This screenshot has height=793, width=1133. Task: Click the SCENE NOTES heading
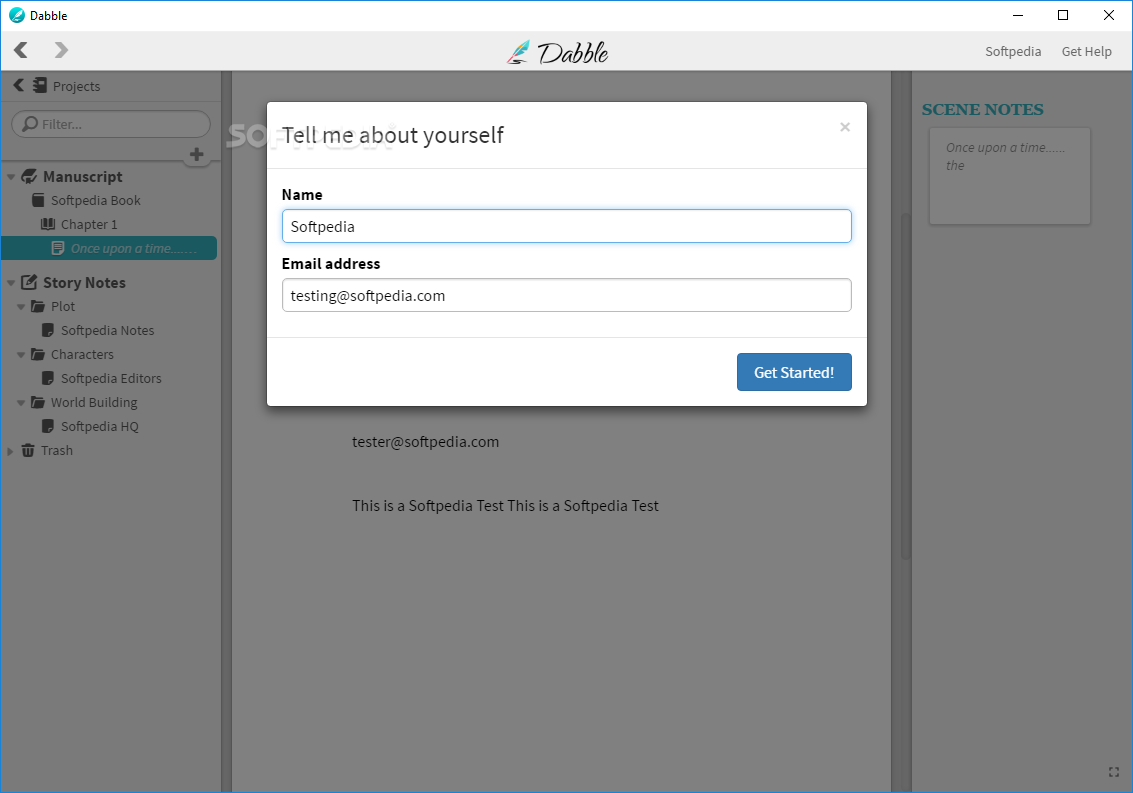982,110
